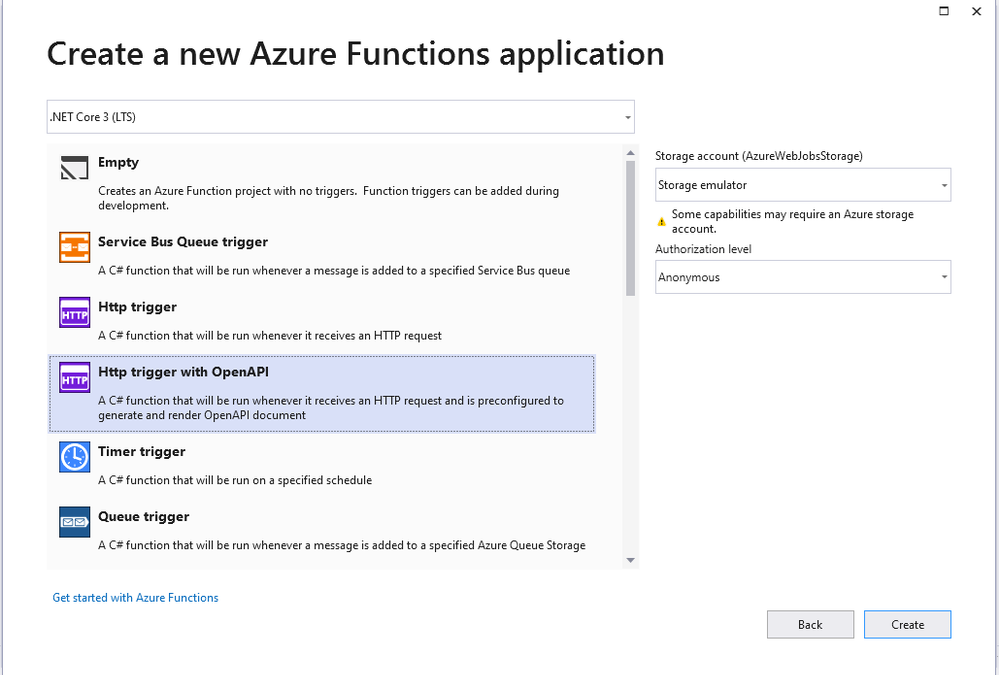Click the scroll down arrow of template list

630,560
